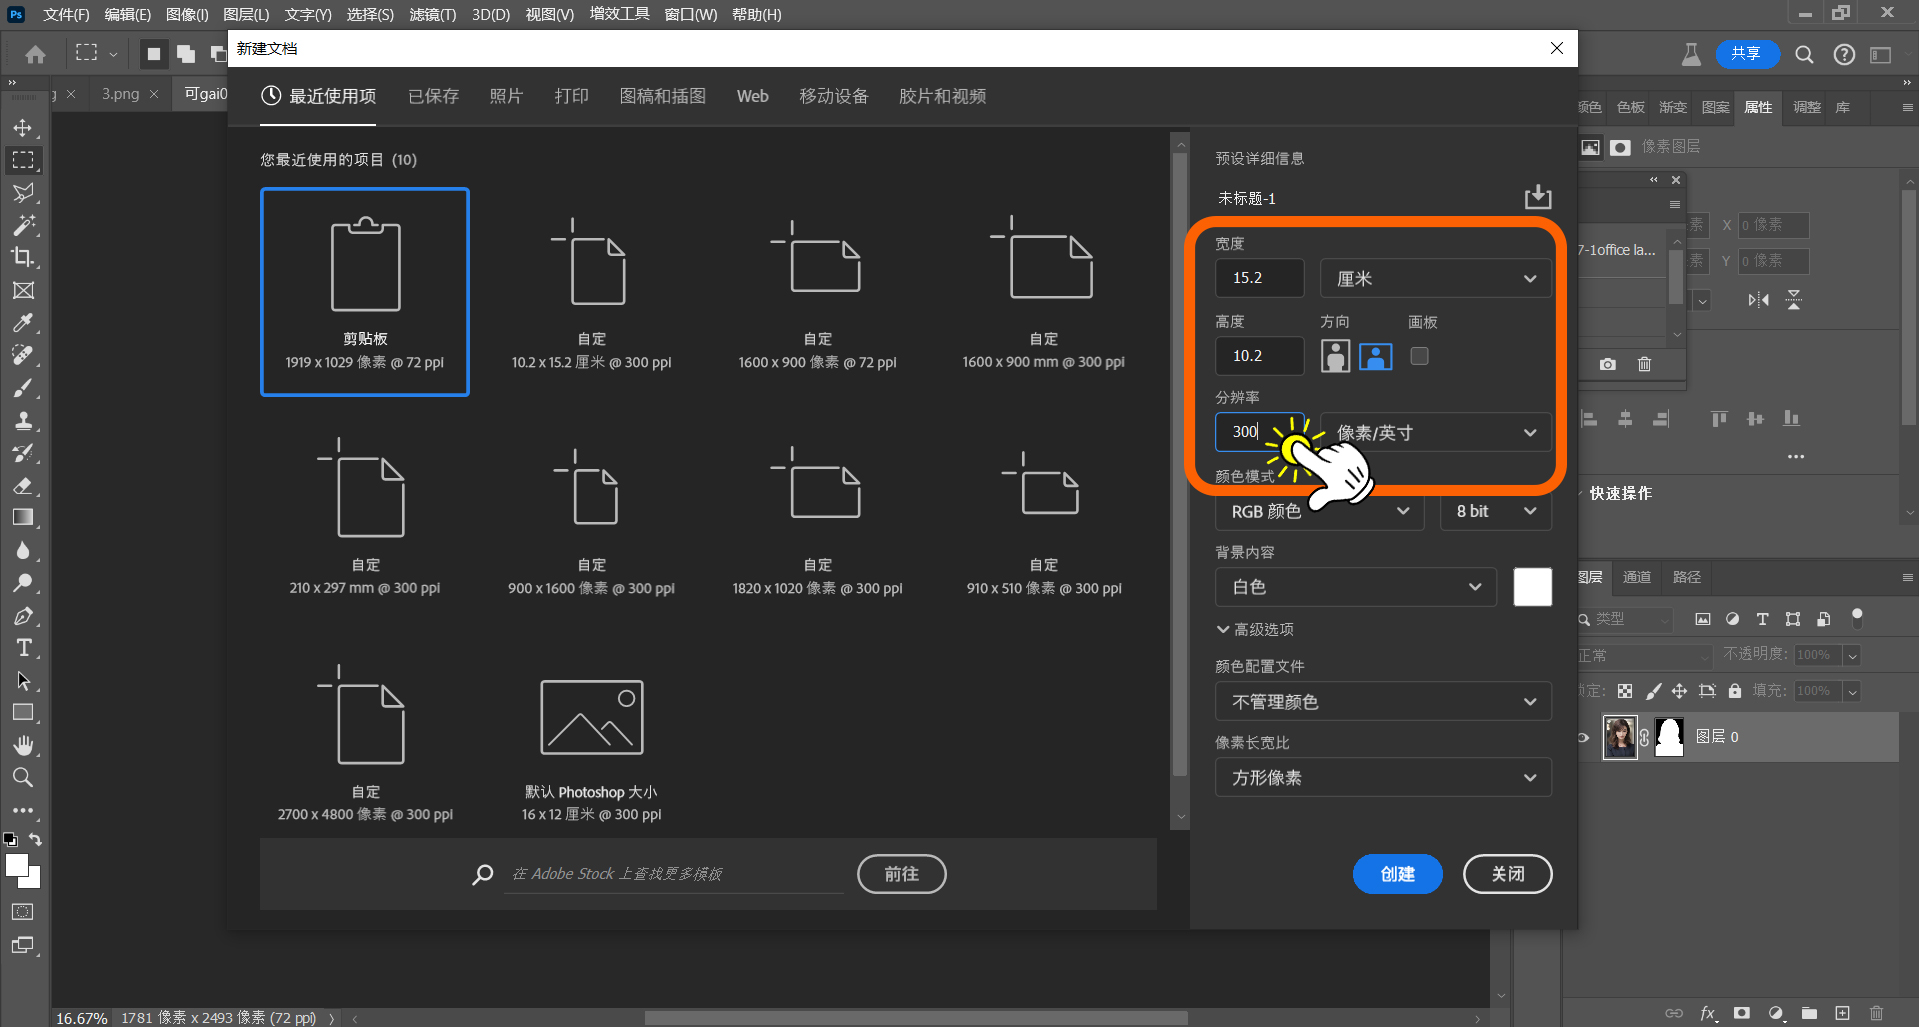Viewport: 1919px width, 1027px height.
Task: Select the Gradient tool
Action: point(23,517)
